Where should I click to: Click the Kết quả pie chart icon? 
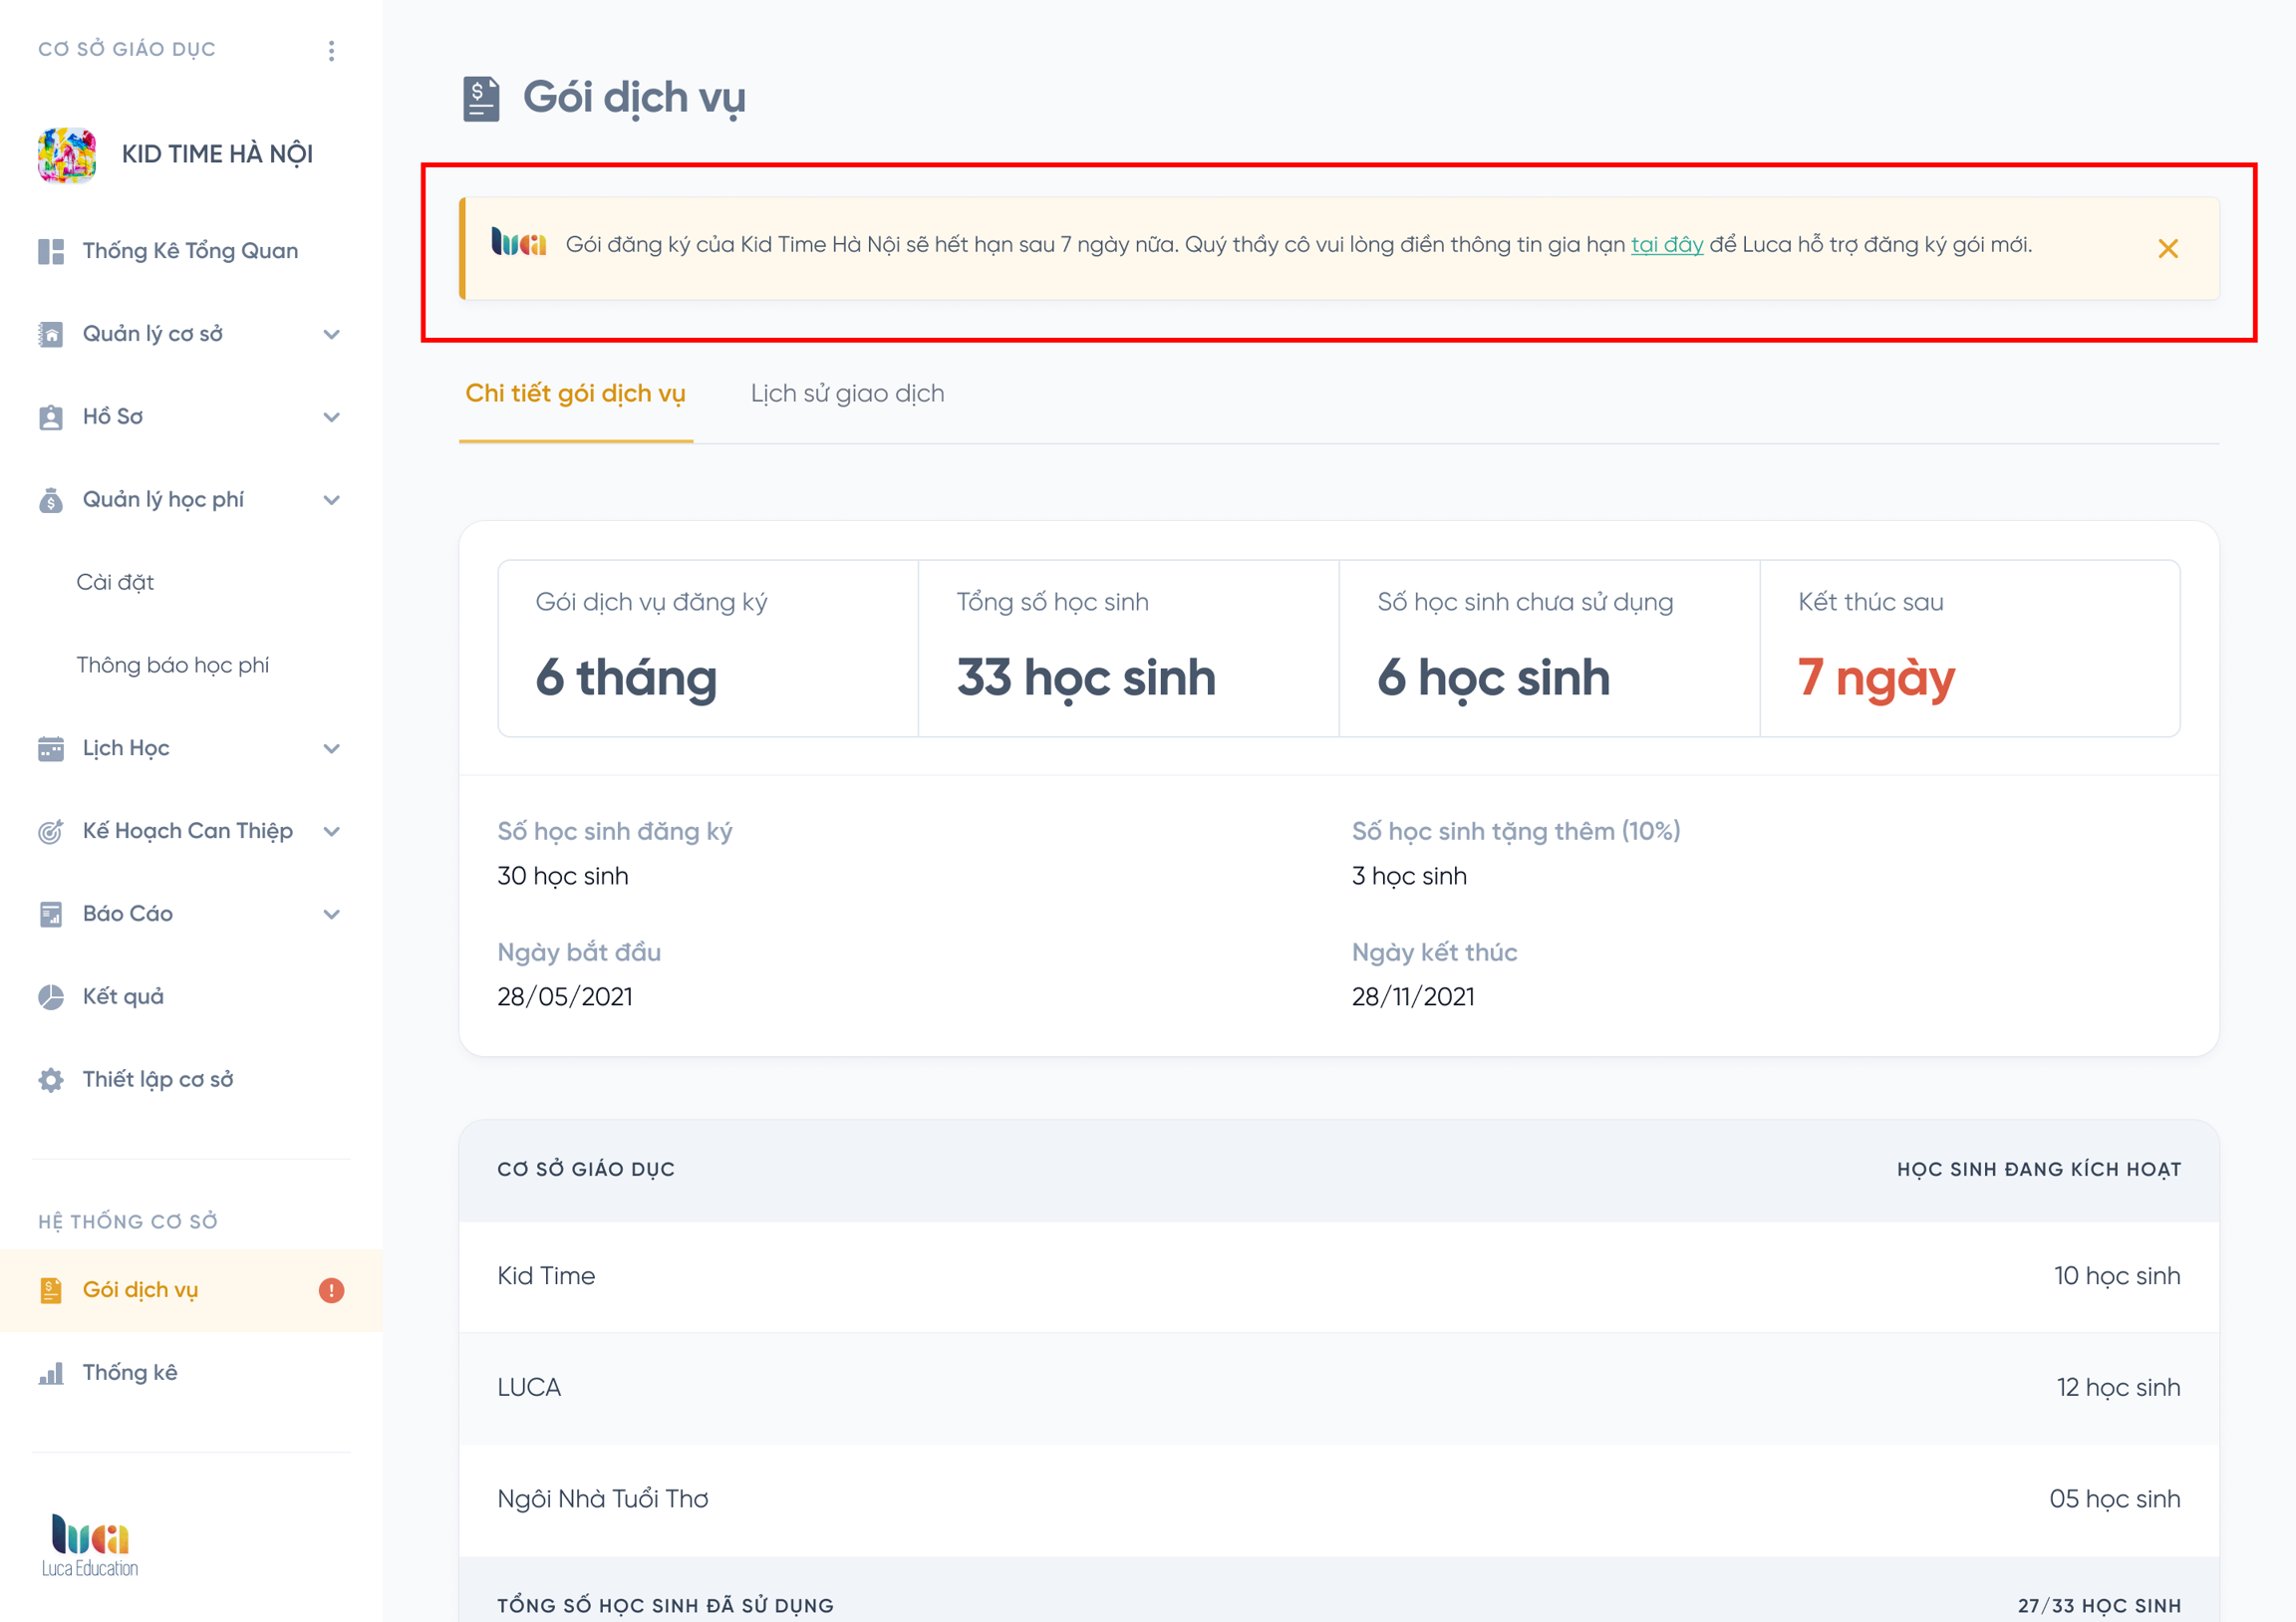coord(51,997)
